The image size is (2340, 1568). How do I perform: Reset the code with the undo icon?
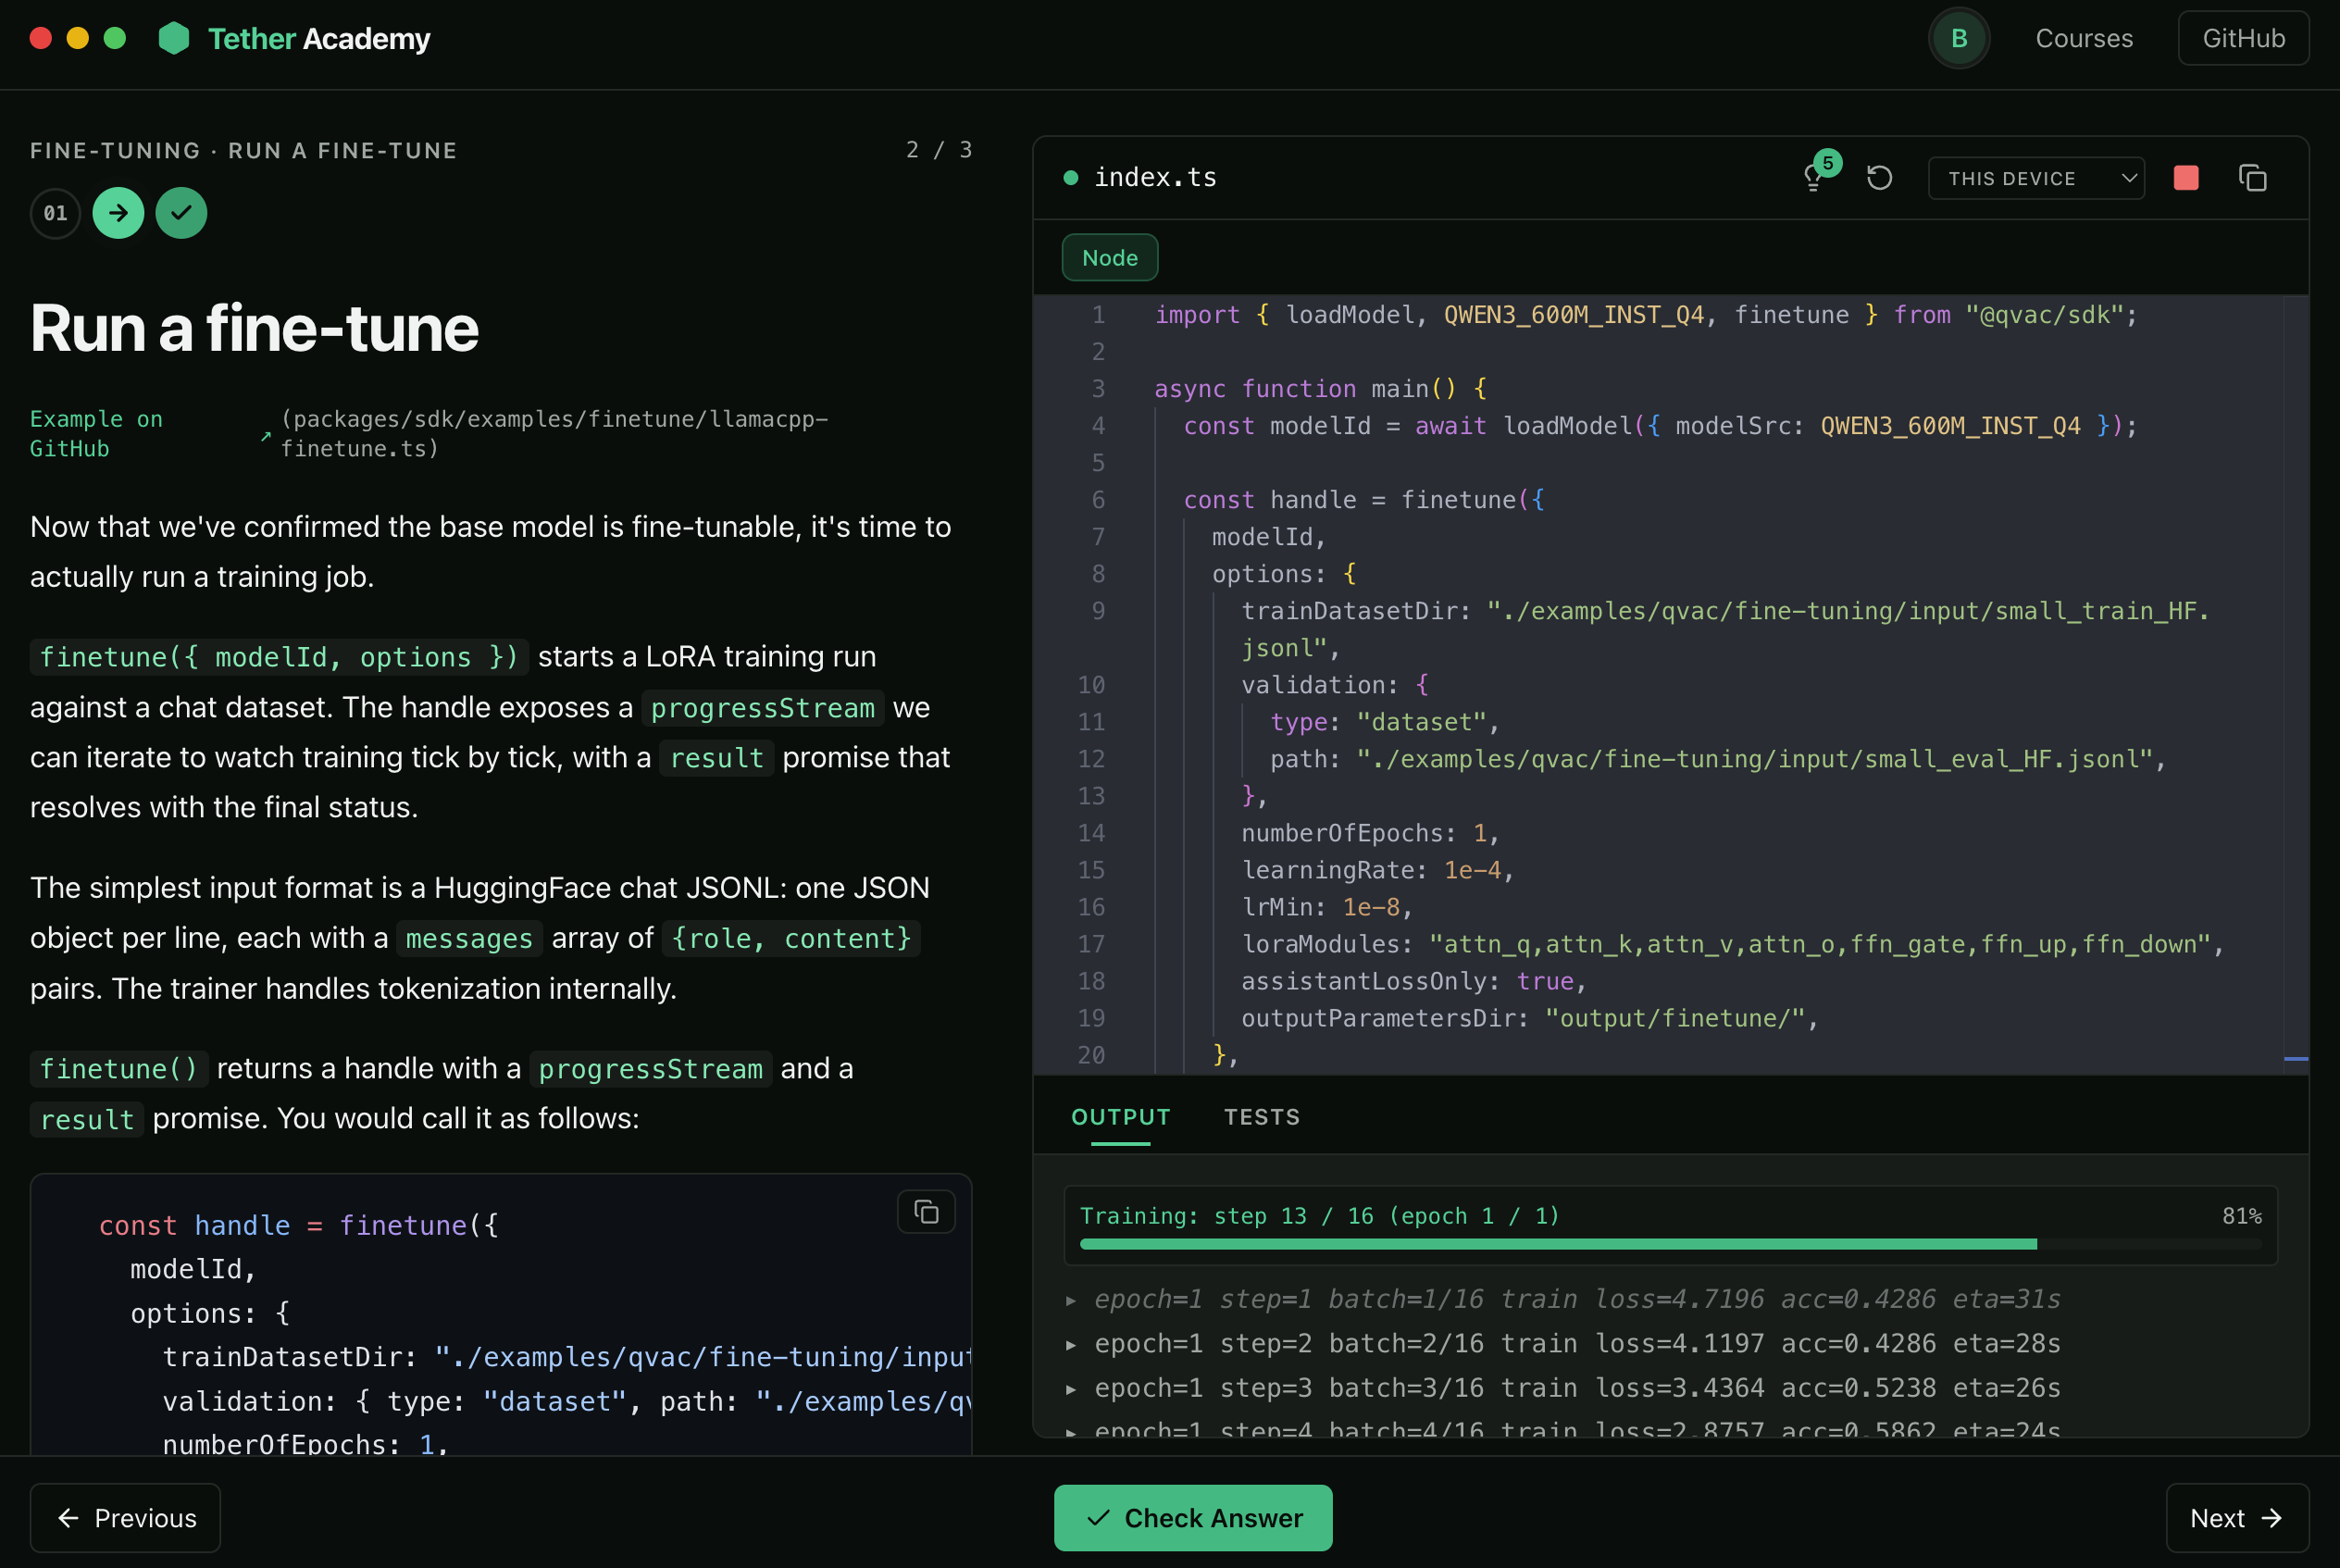coord(1879,178)
